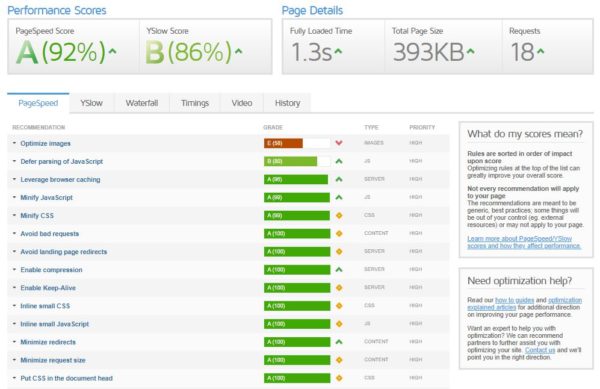Screen dimensions: 600x389
Task: Open the how to guides link
Action: pyautogui.click(x=514, y=300)
